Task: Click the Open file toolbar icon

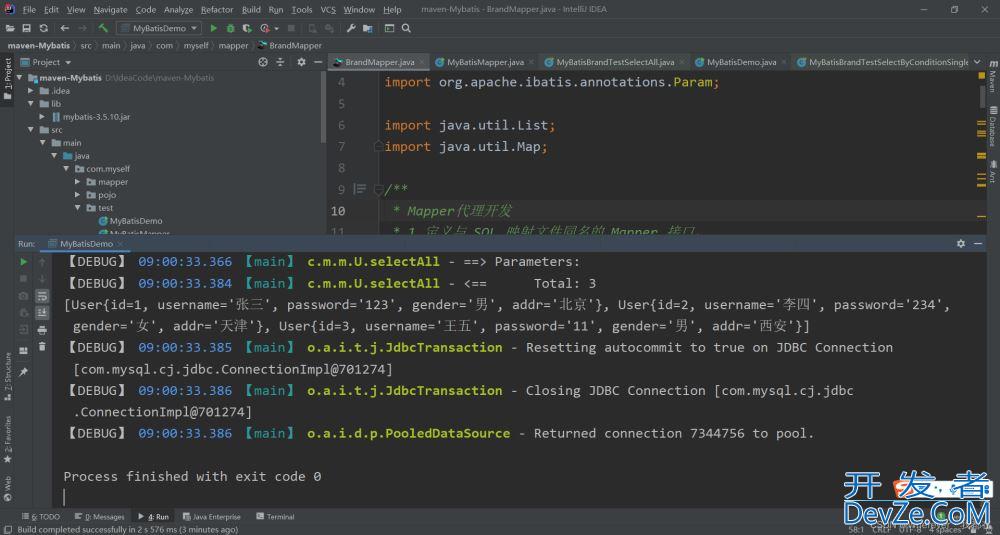Action: coord(10,28)
